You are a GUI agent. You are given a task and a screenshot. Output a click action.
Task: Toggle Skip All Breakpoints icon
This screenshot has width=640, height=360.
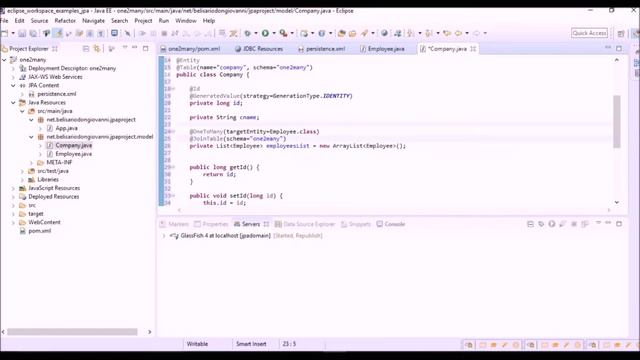point(127,33)
